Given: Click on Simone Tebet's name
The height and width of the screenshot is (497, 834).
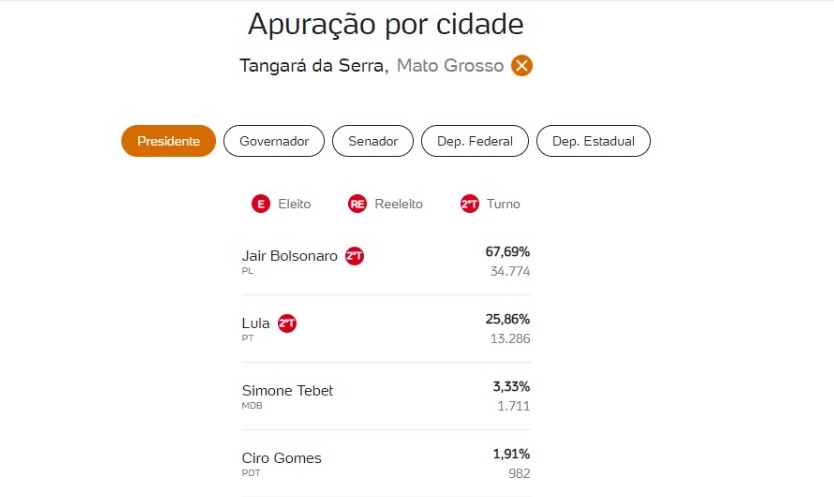Looking at the screenshot, I should (x=287, y=390).
